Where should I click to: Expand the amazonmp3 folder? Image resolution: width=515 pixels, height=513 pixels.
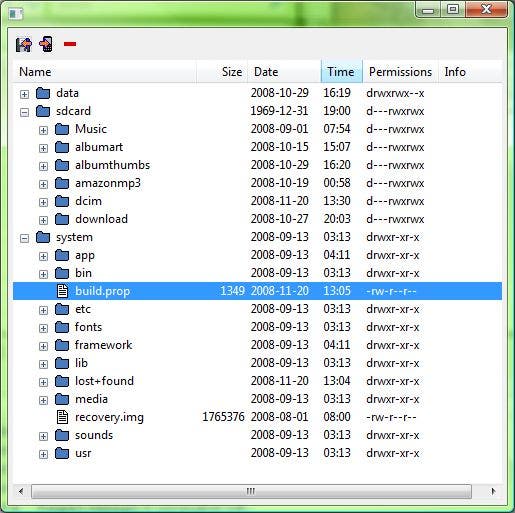point(43,184)
